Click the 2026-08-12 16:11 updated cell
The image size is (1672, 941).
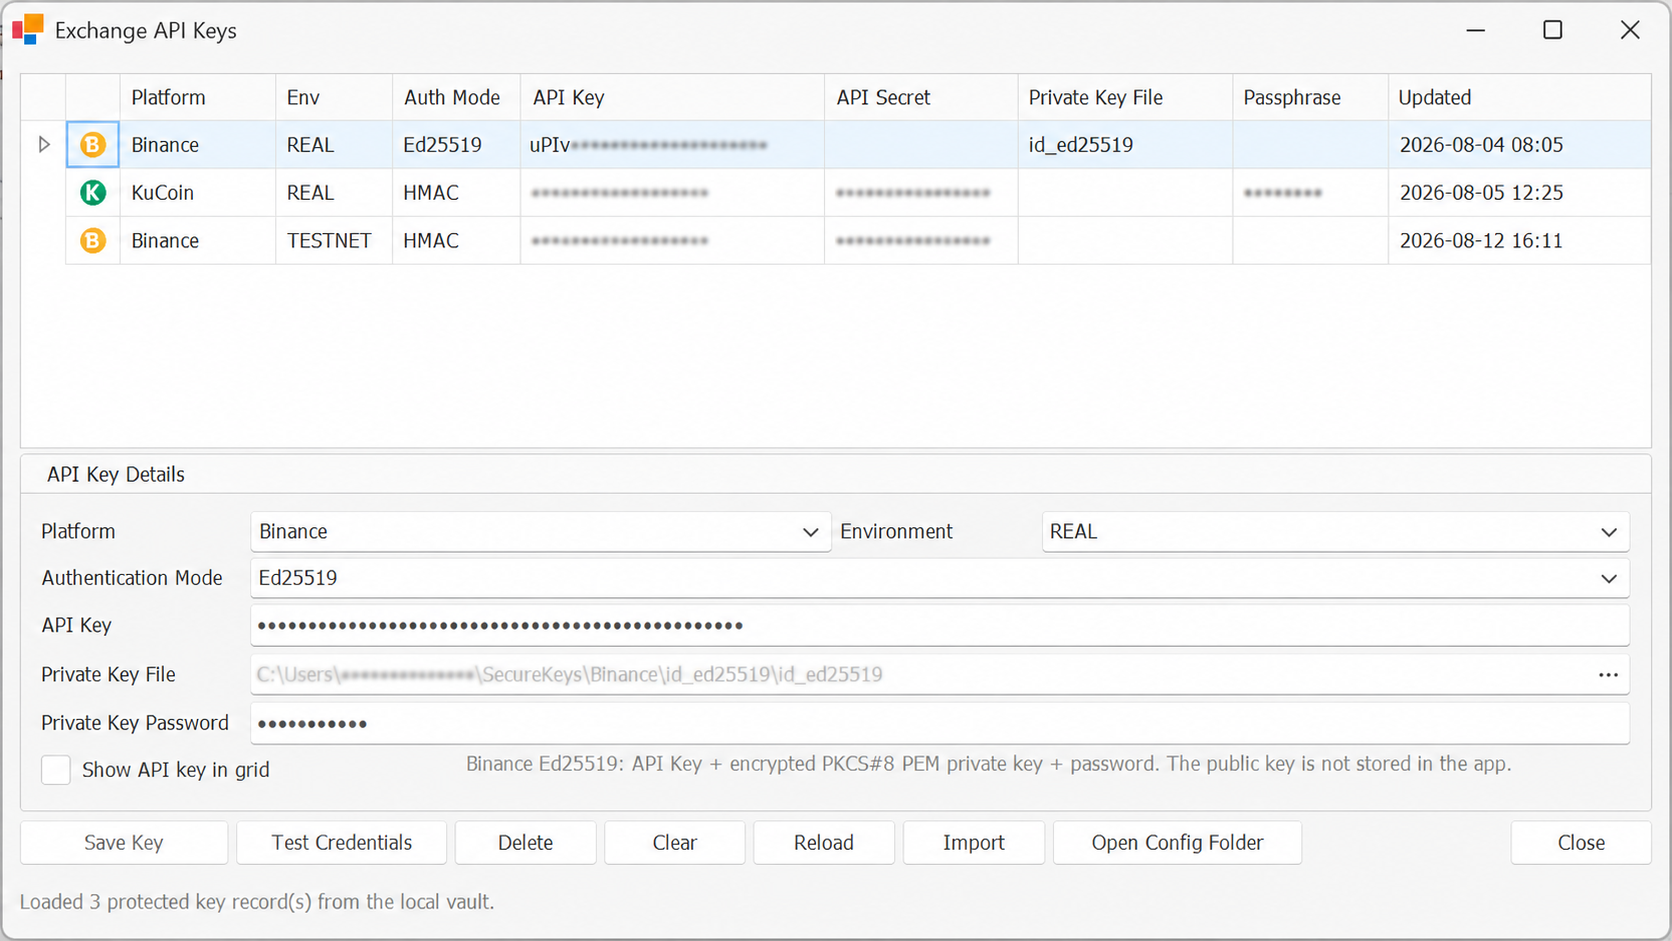tap(1519, 241)
